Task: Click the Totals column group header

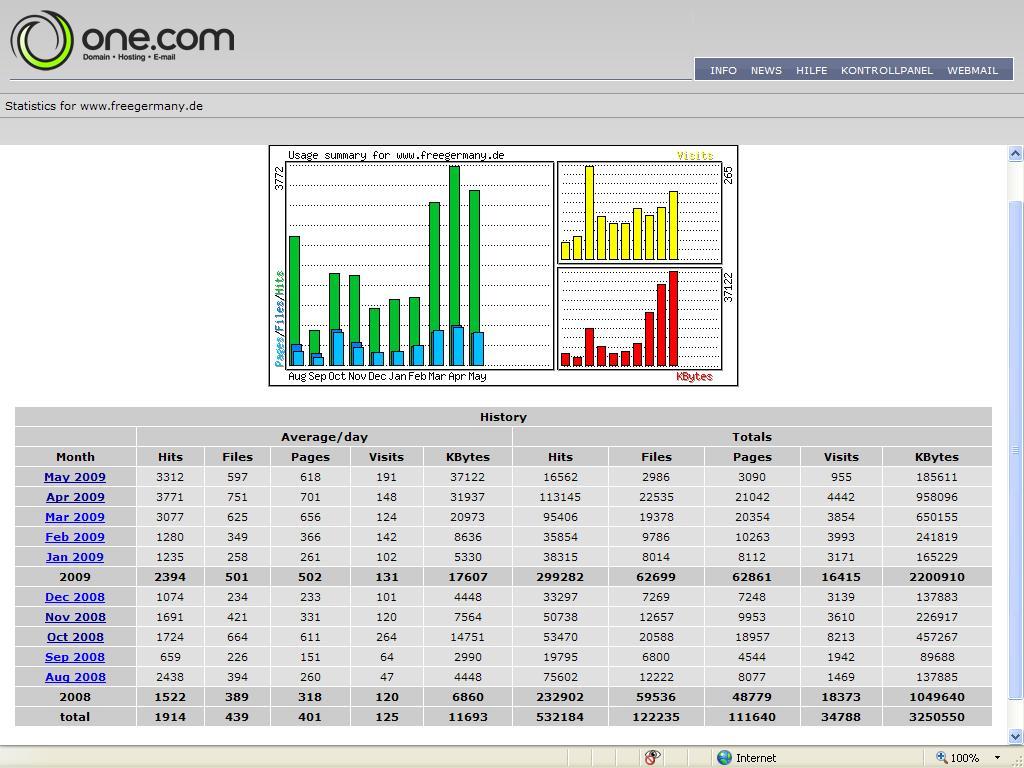Action: 752,437
